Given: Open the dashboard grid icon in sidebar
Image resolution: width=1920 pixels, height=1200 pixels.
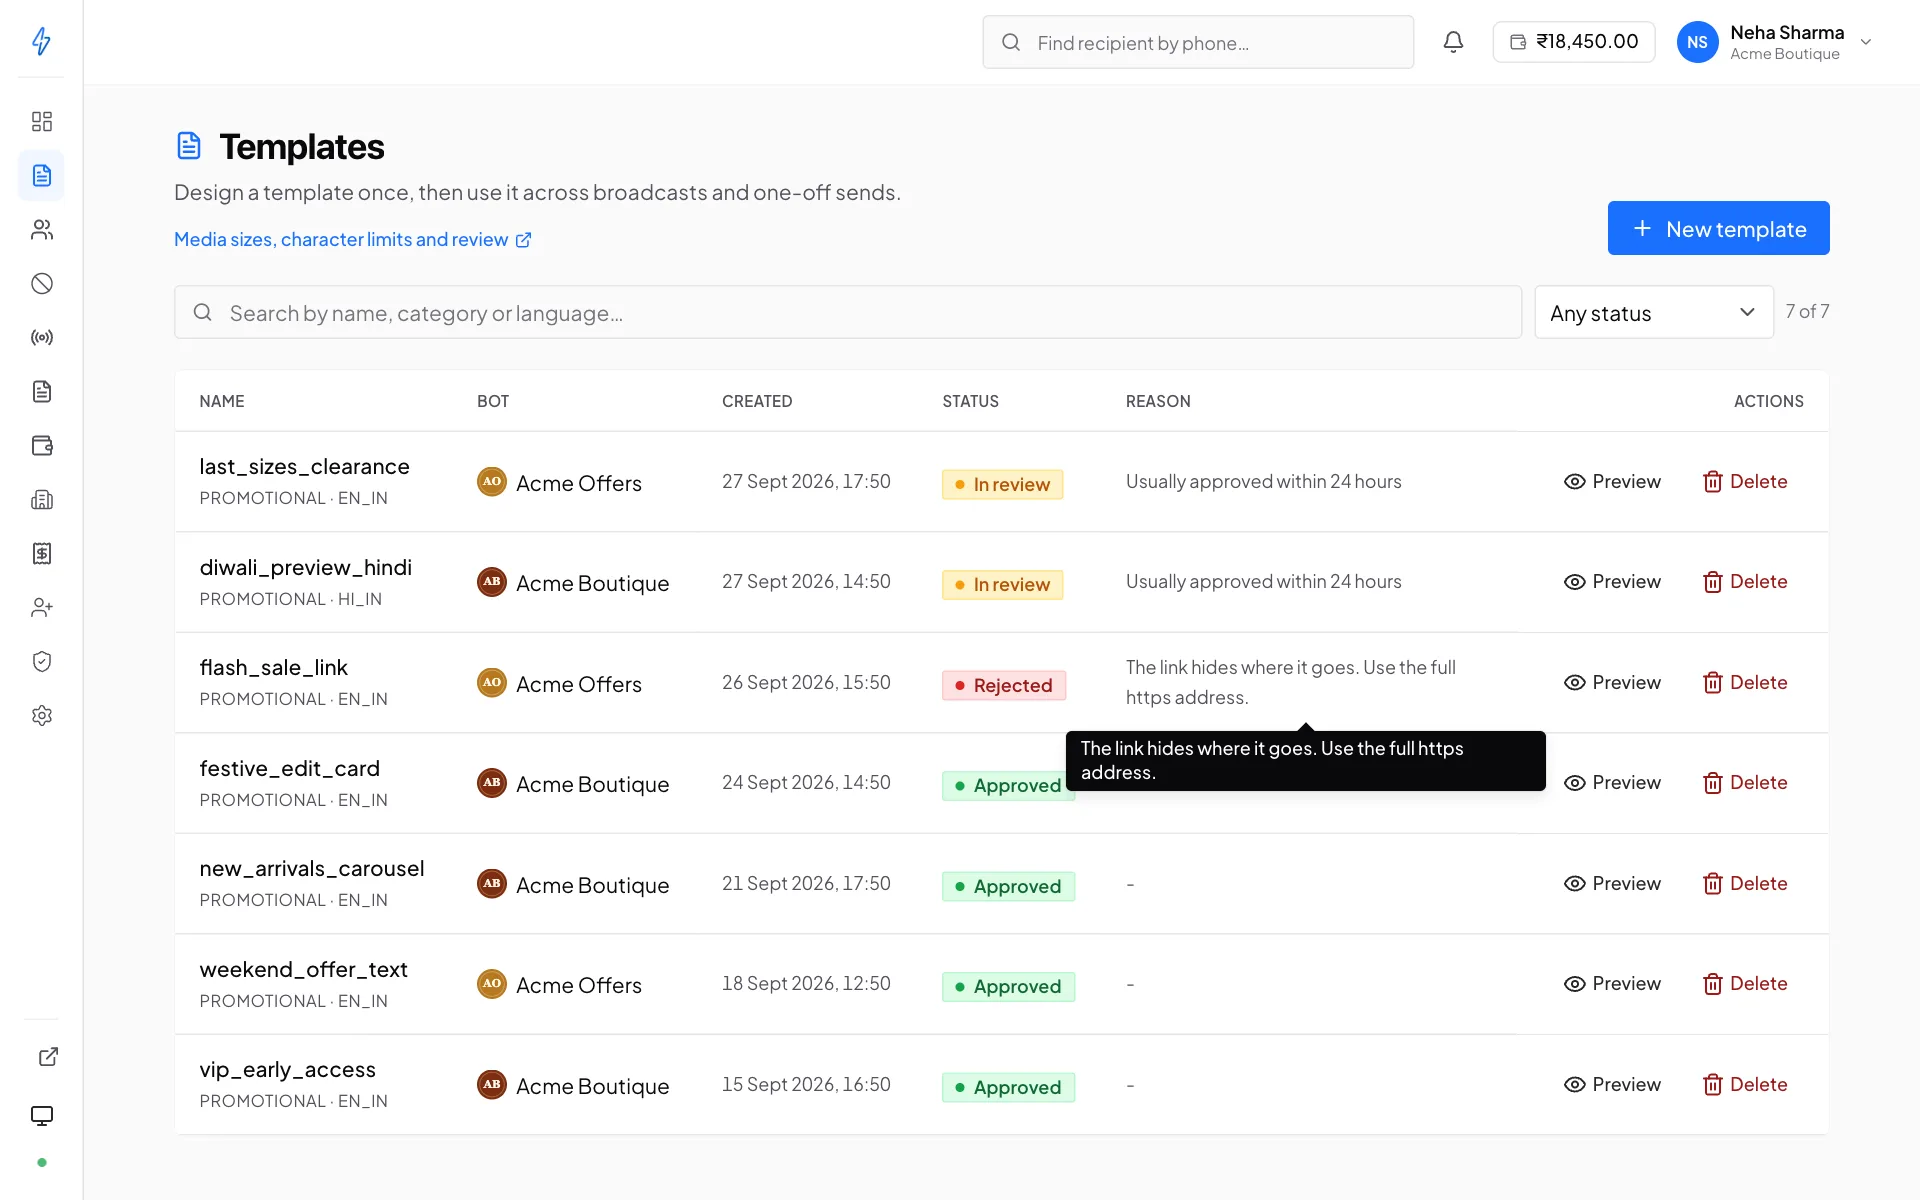Looking at the screenshot, I should [41, 122].
